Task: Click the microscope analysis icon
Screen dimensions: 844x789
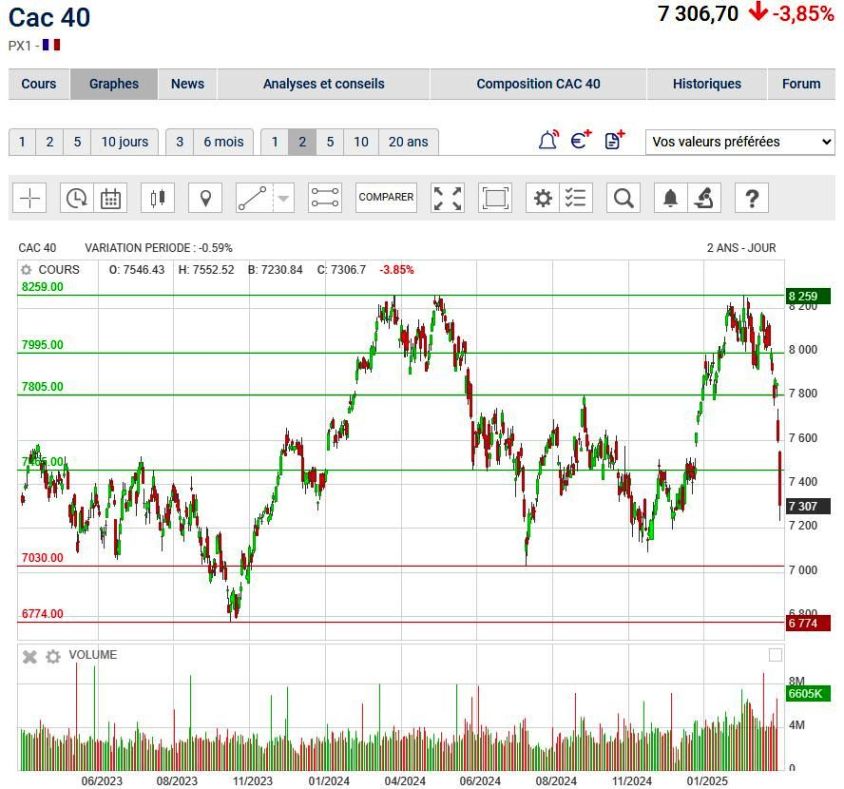Action: point(704,198)
